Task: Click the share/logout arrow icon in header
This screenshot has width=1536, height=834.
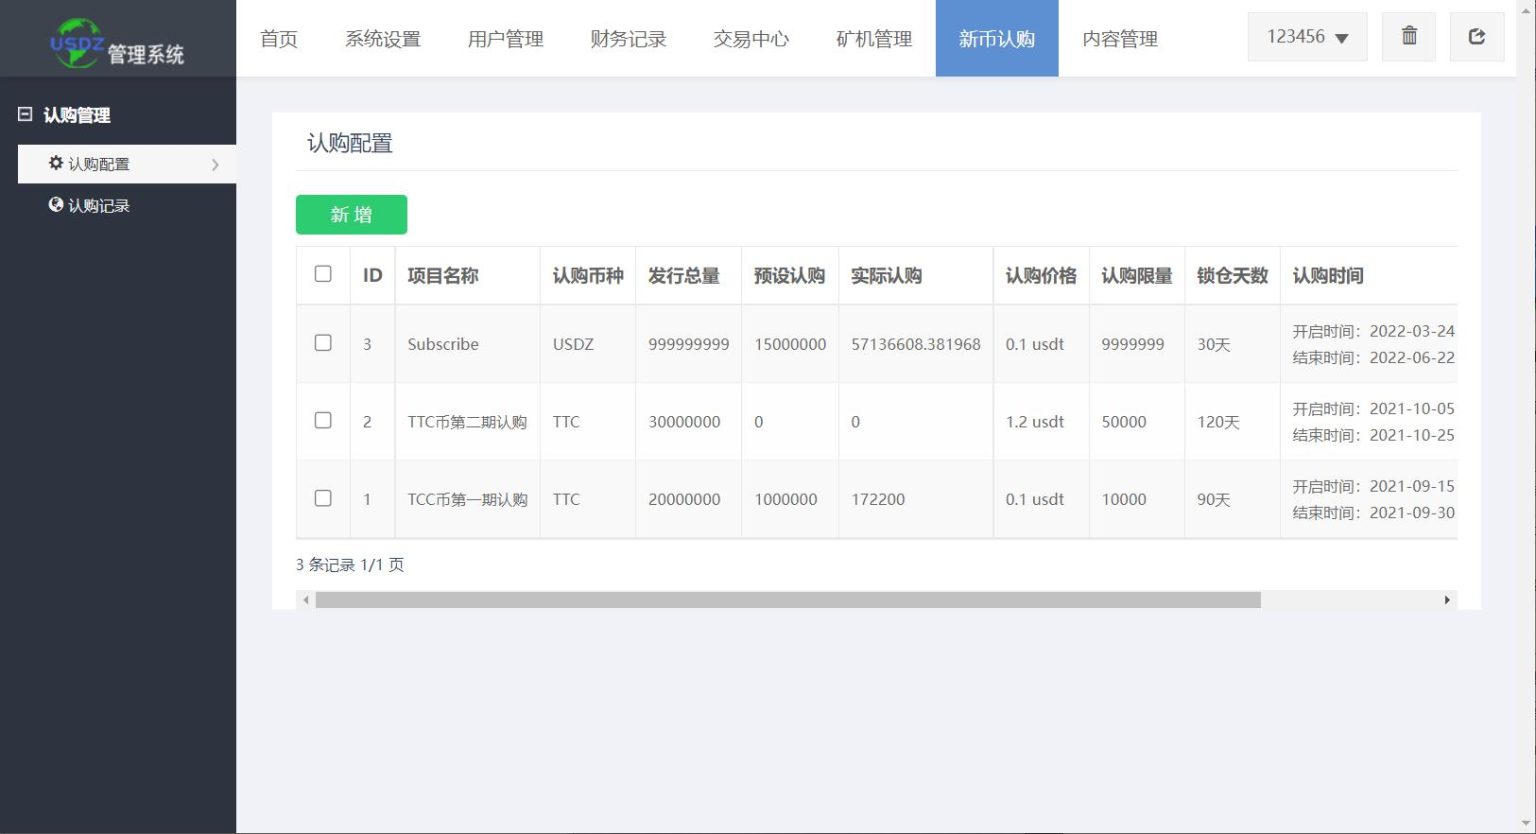Action: (1476, 37)
